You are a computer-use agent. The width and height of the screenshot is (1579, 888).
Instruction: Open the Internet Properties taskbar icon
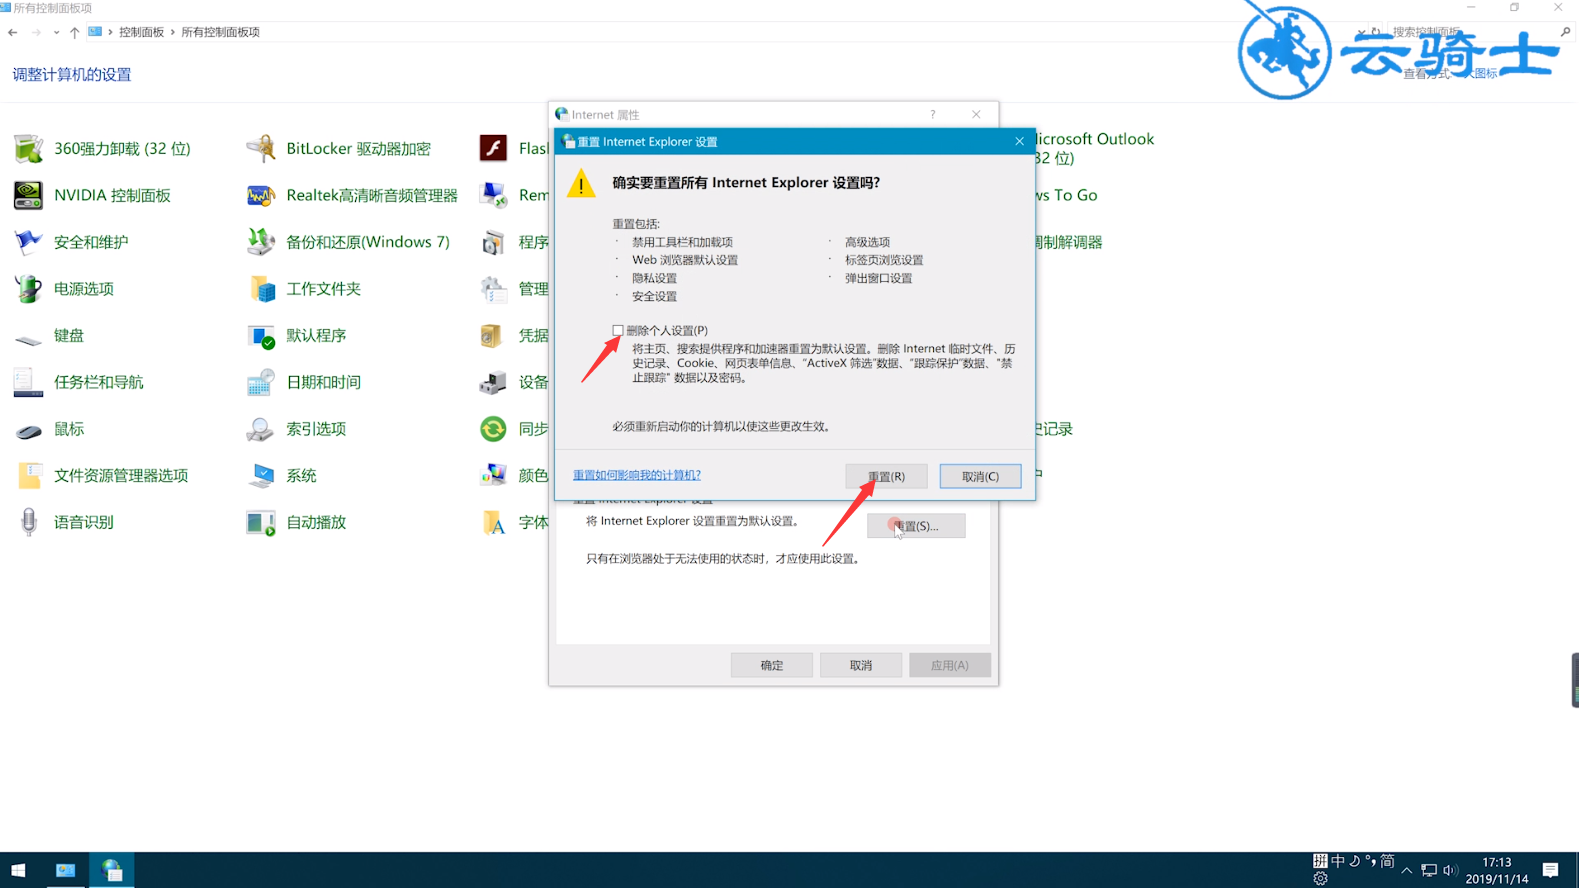coord(112,870)
